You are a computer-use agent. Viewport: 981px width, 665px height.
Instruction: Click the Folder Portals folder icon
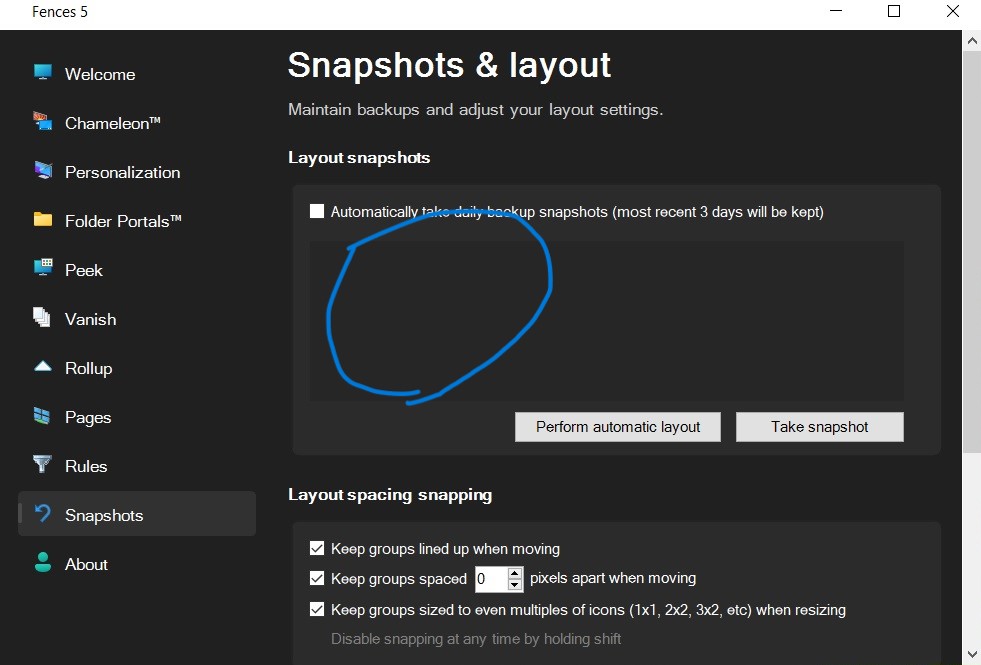tap(43, 220)
